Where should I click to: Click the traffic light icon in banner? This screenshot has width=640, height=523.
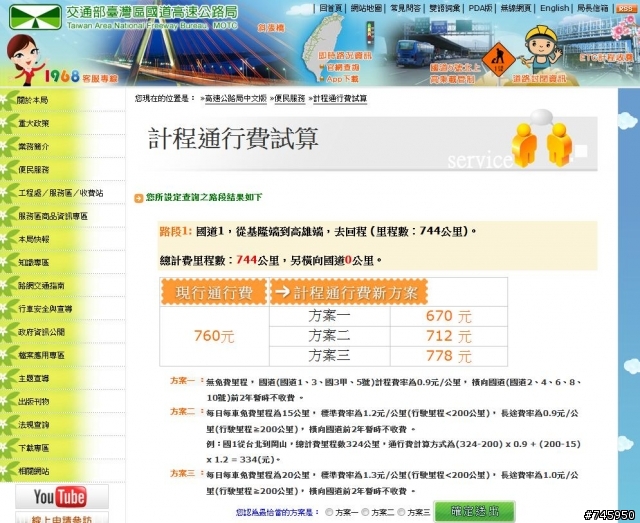[370, 33]
